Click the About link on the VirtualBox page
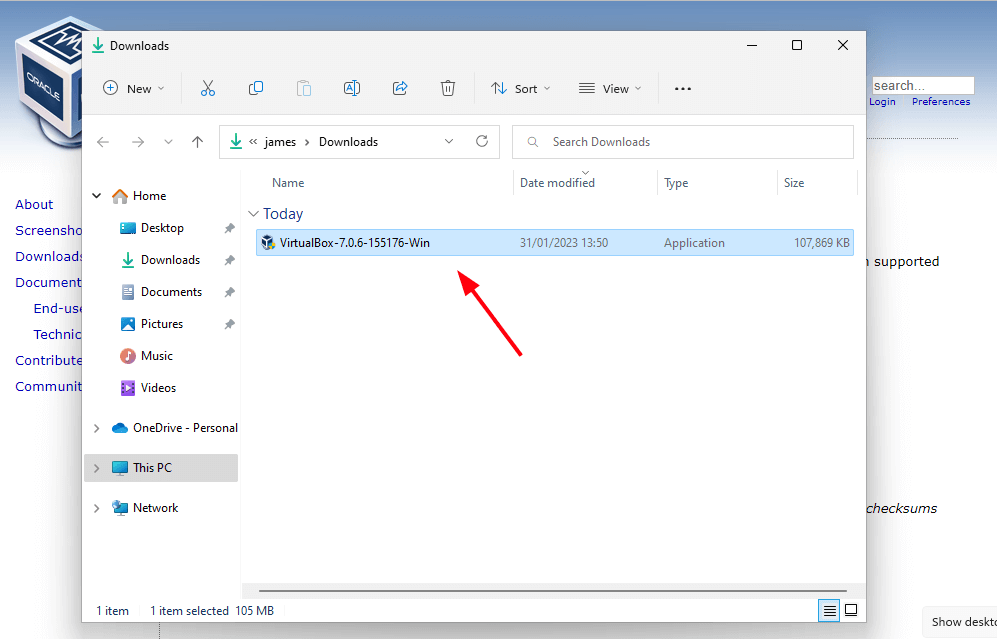The image size is (997, 639). [x=34, y=204]
